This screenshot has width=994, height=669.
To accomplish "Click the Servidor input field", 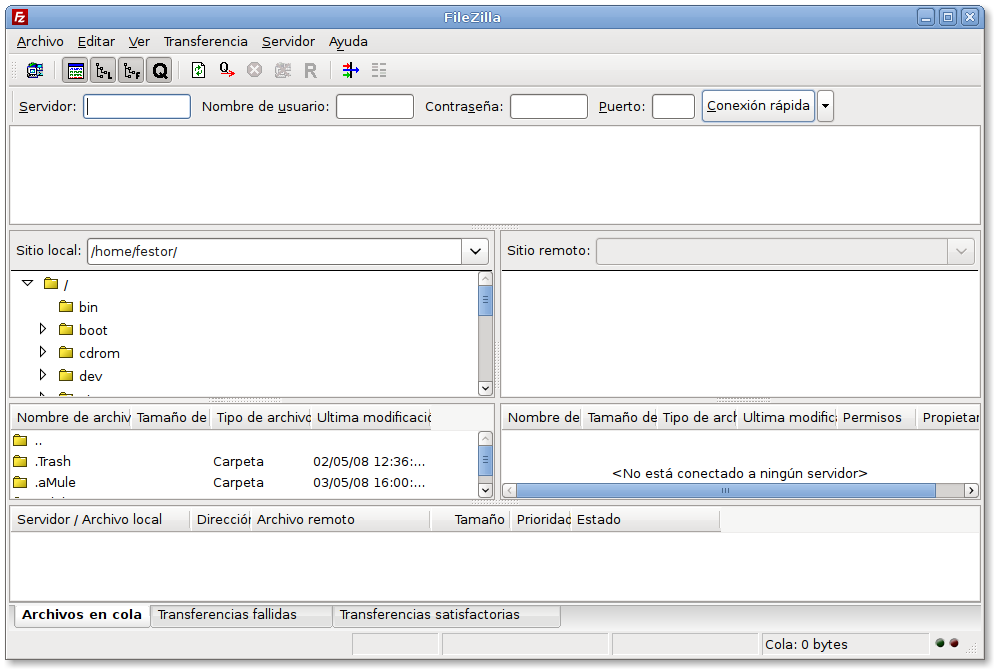I will [x=137, y=106].
